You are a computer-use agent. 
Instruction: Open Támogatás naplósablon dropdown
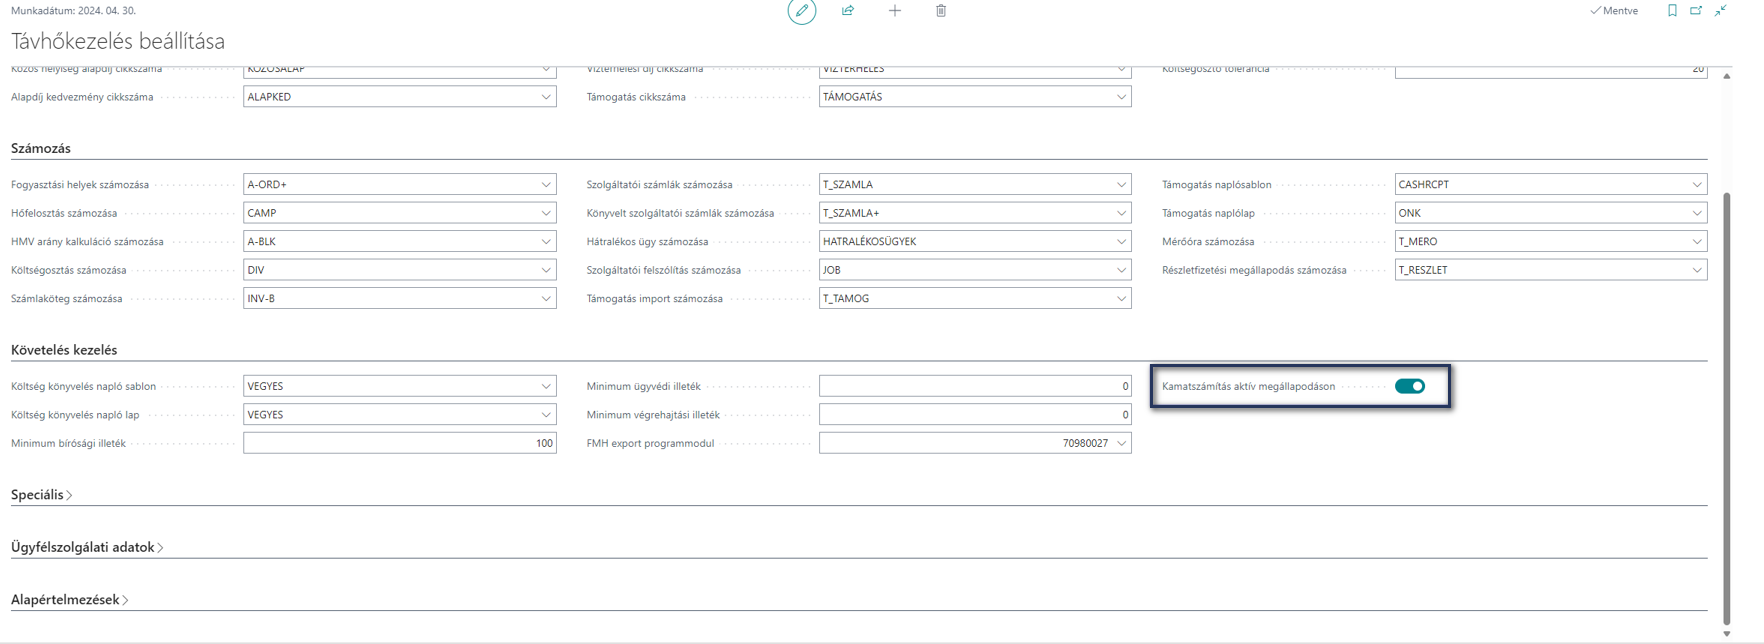click(1697, 185)
